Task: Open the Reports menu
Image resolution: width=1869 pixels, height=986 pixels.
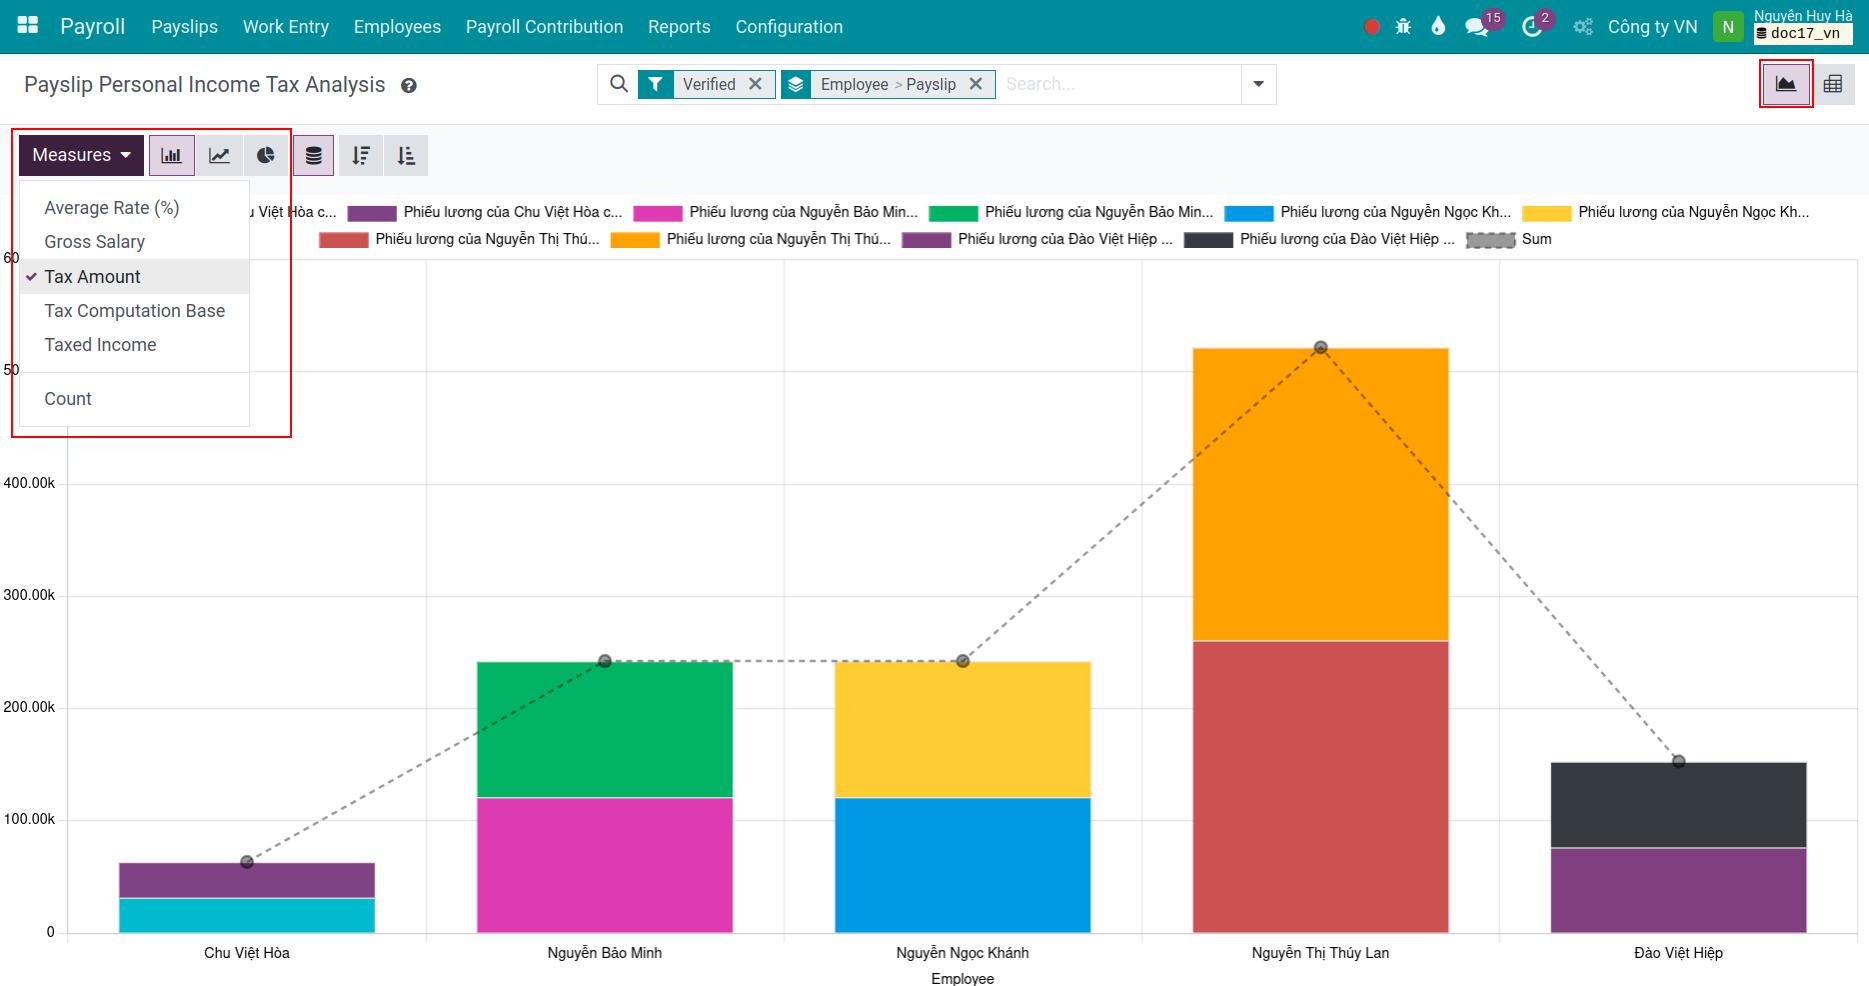Action: pos(679,27)
